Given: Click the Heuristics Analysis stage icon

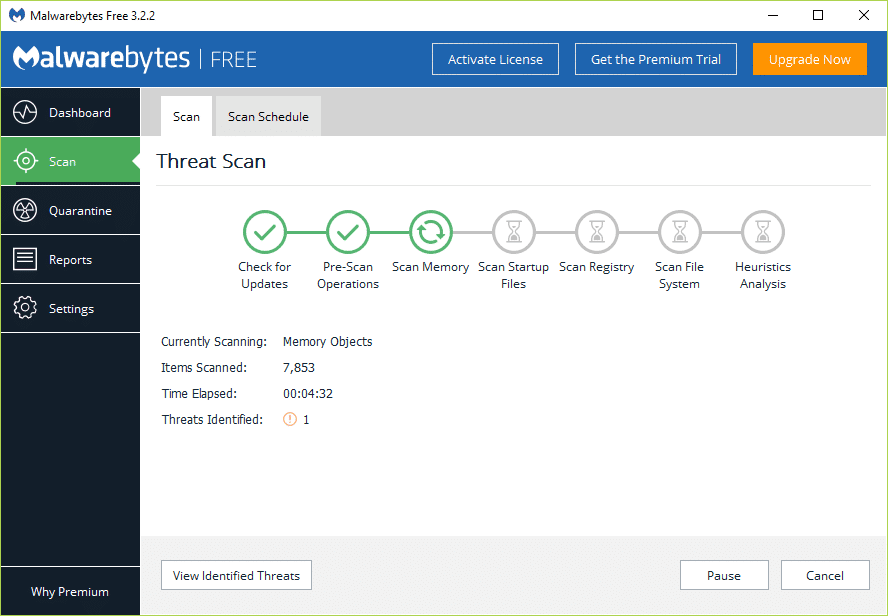Looking at the screenshot, I should click(x=762, y=231).
